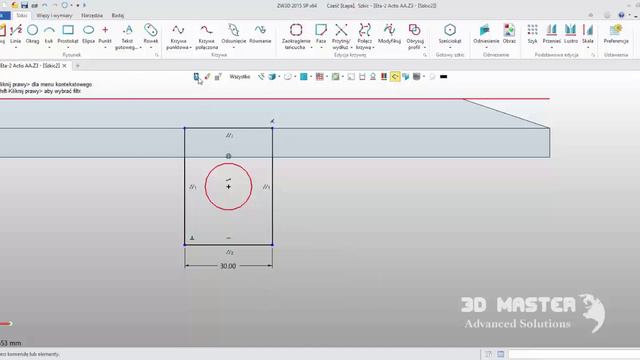Viewport: 640px width, 360px height.
Task: Select the Elipsa (ellipse) tool
Action: coord(88,33)
